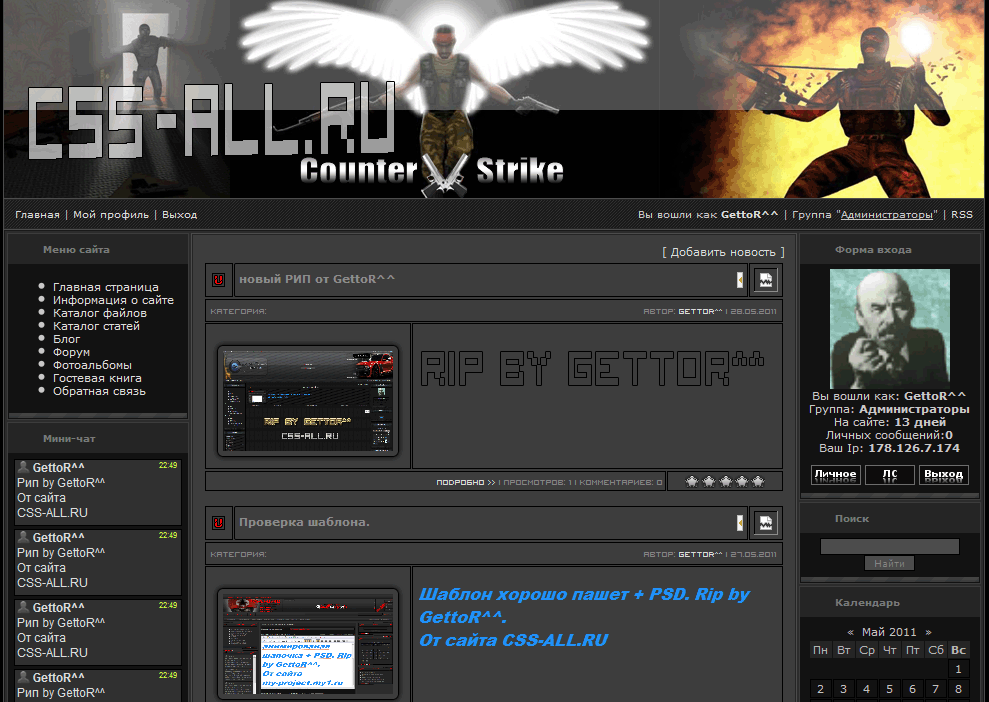This screenshot has height=702, width=989.
Task: Open the news title "Проверка шаблона."
Action: click(x=305, y=522)
